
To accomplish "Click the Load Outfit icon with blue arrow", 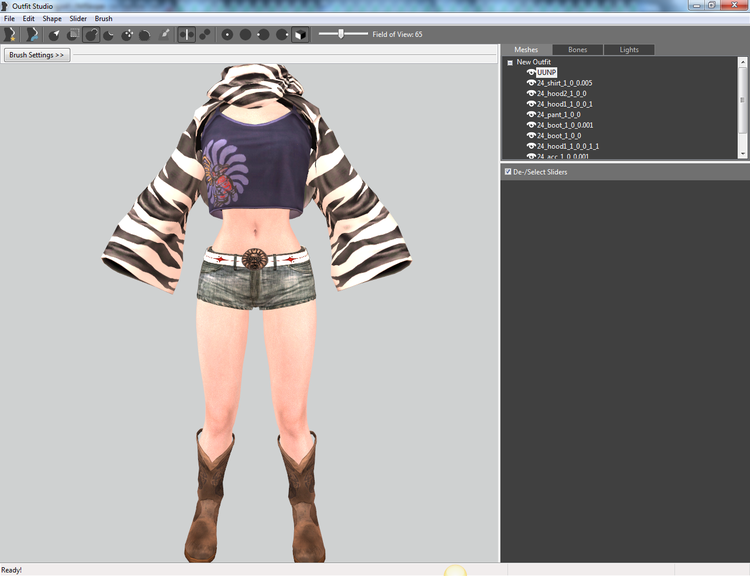I will 32,34.
